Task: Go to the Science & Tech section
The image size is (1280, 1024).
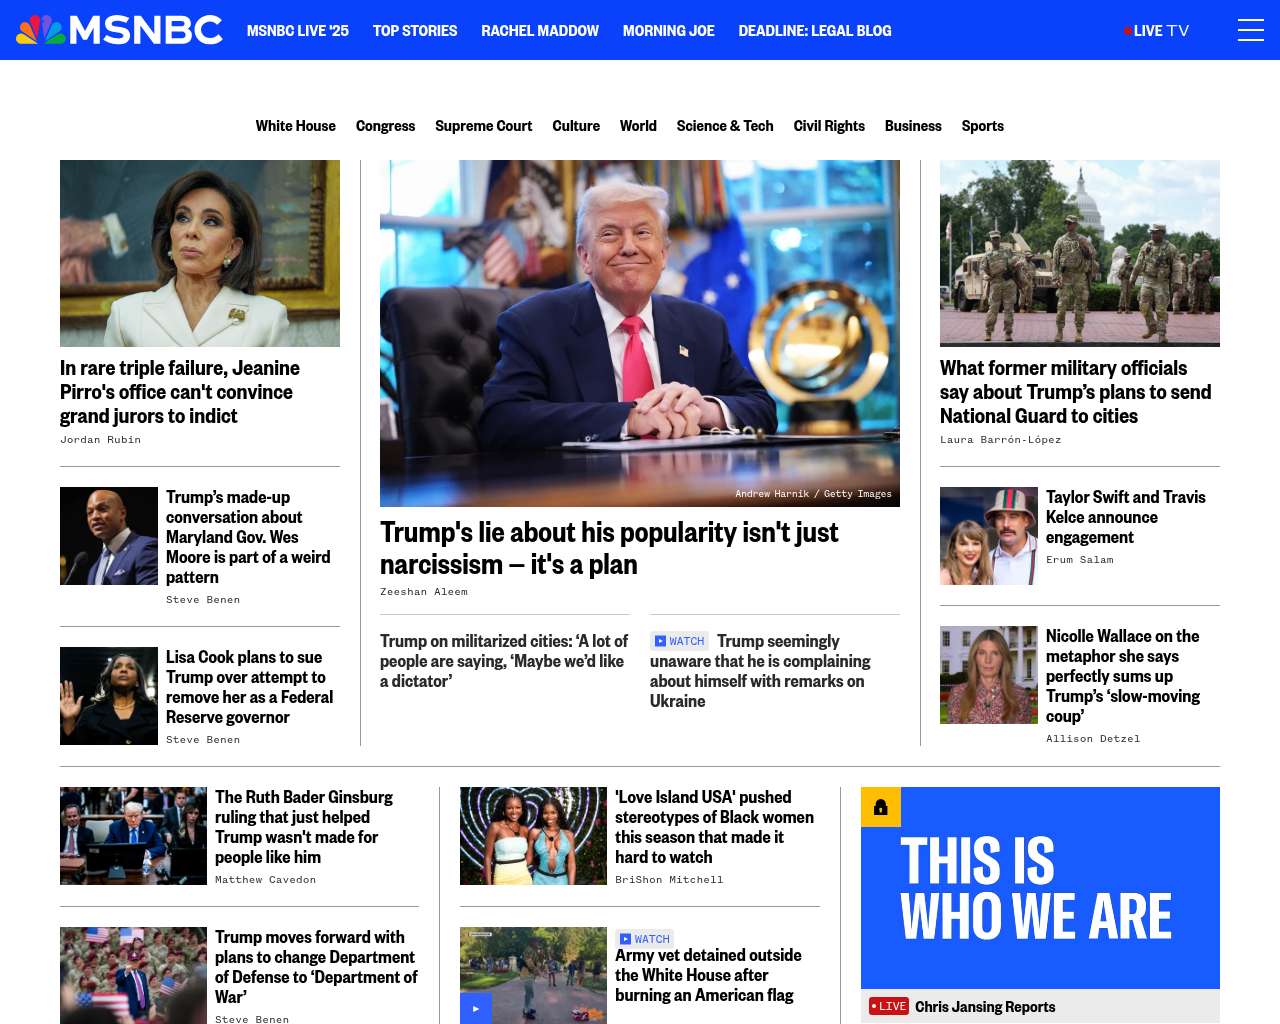Action: pyautogui.click(x=725, y=126)
